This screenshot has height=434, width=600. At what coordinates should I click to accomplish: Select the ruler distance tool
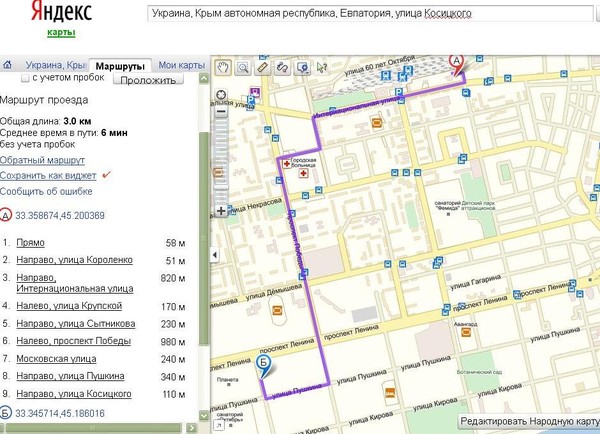[263, 68]
